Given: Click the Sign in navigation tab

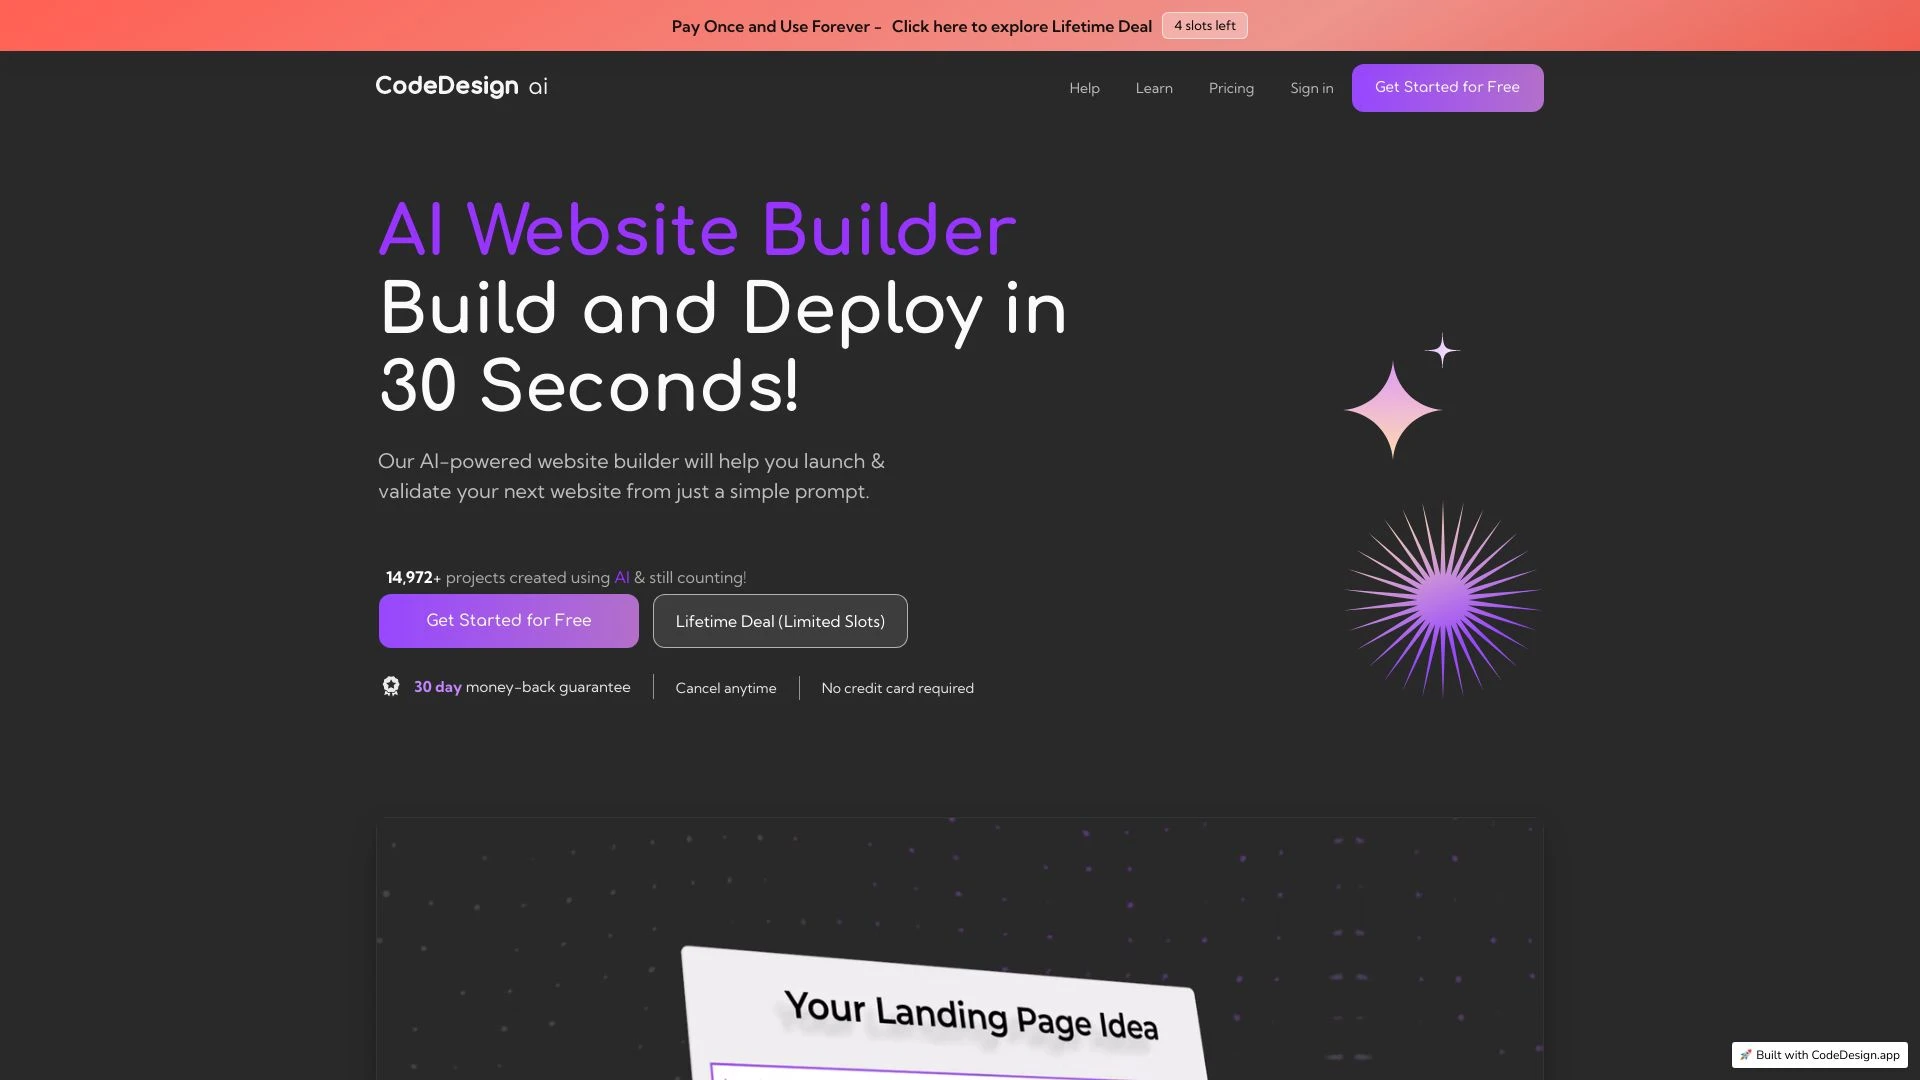Looking at the screenshot, I should click(1311, 87).
